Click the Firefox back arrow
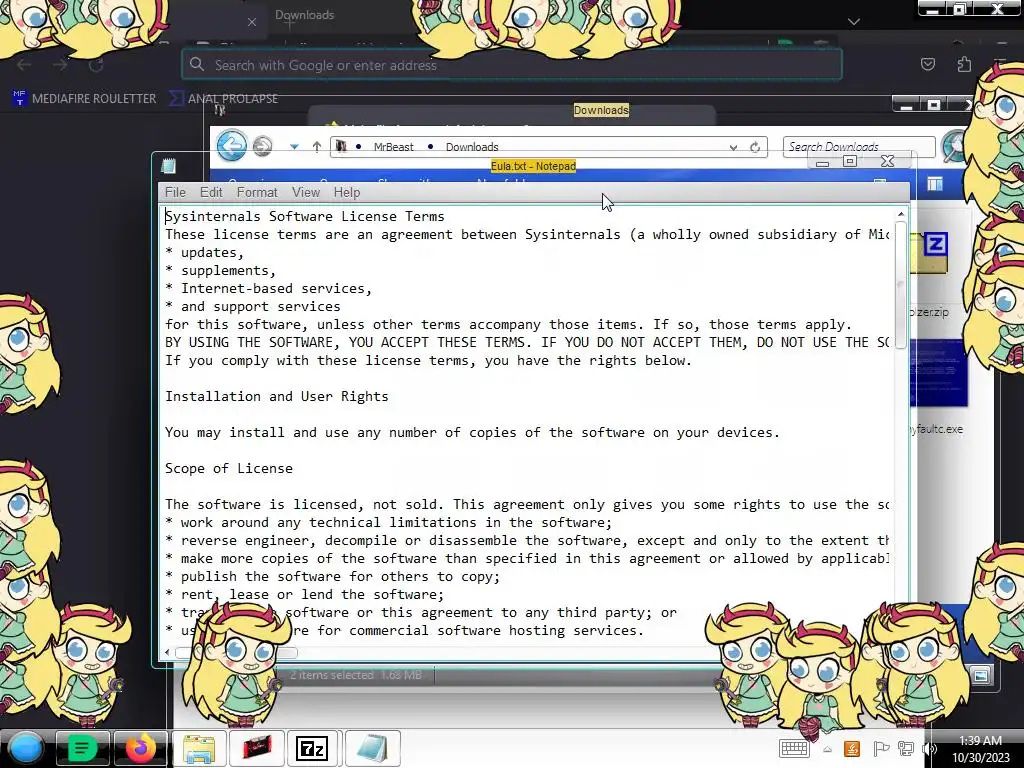 tap(24, 65)
